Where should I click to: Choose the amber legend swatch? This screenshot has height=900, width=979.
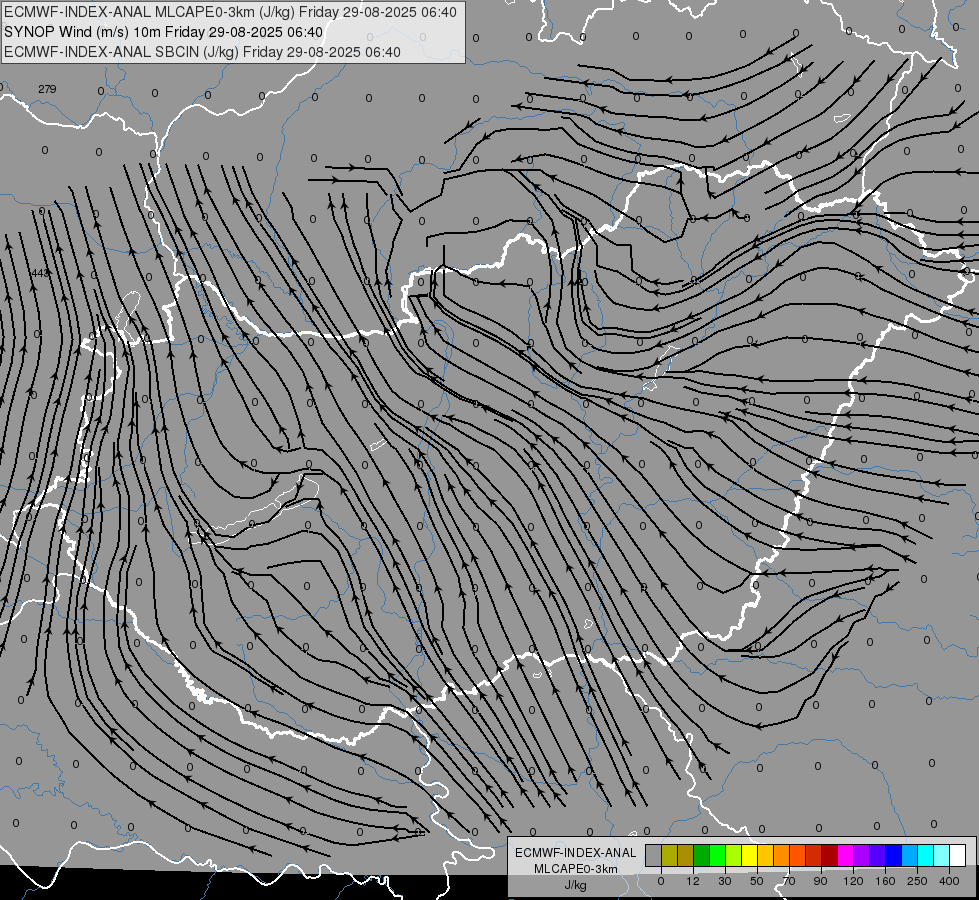coord(765,855)
